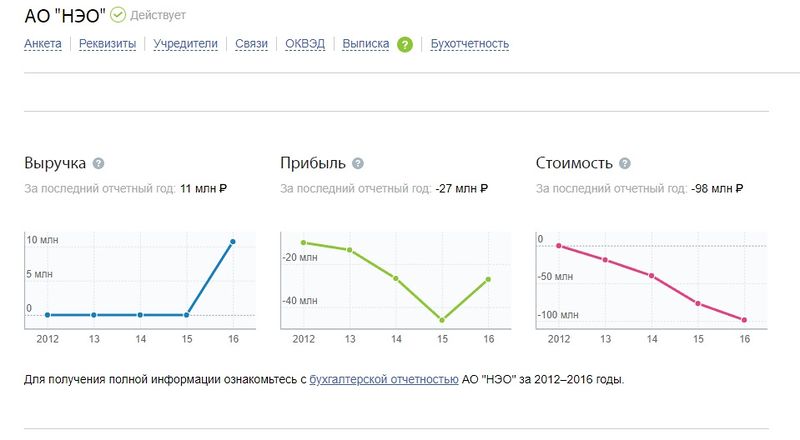Open the Анкета tab

[x=43, y=44]
